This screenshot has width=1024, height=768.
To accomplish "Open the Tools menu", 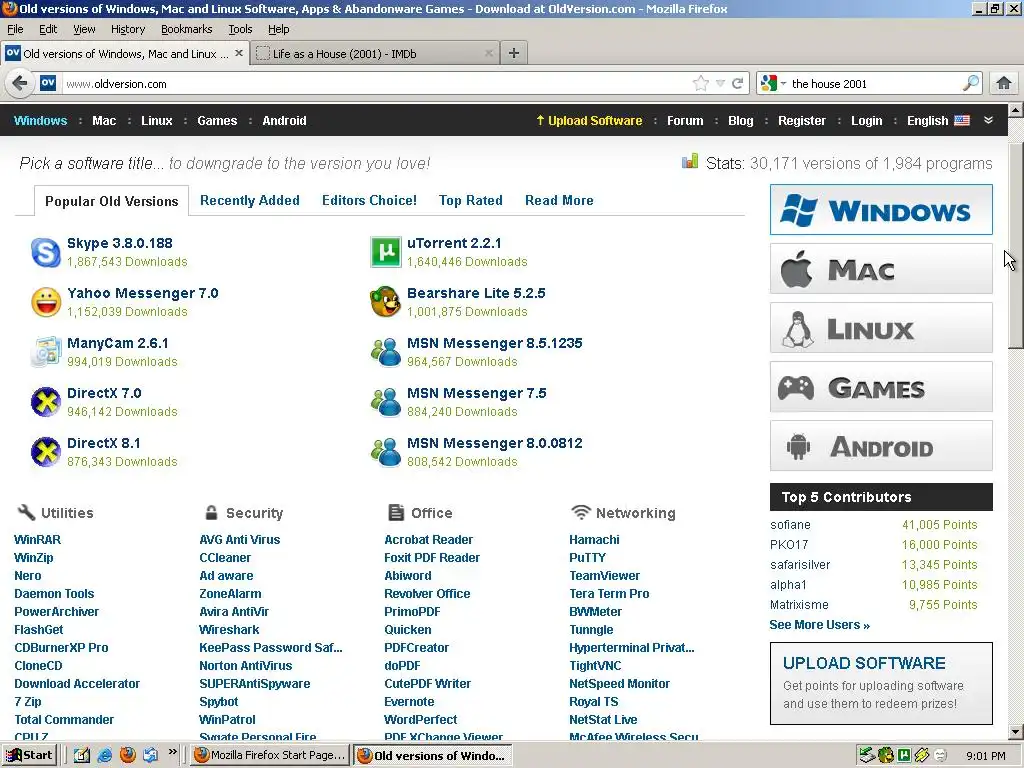I will pyautogui.click(x=240, y=29).
